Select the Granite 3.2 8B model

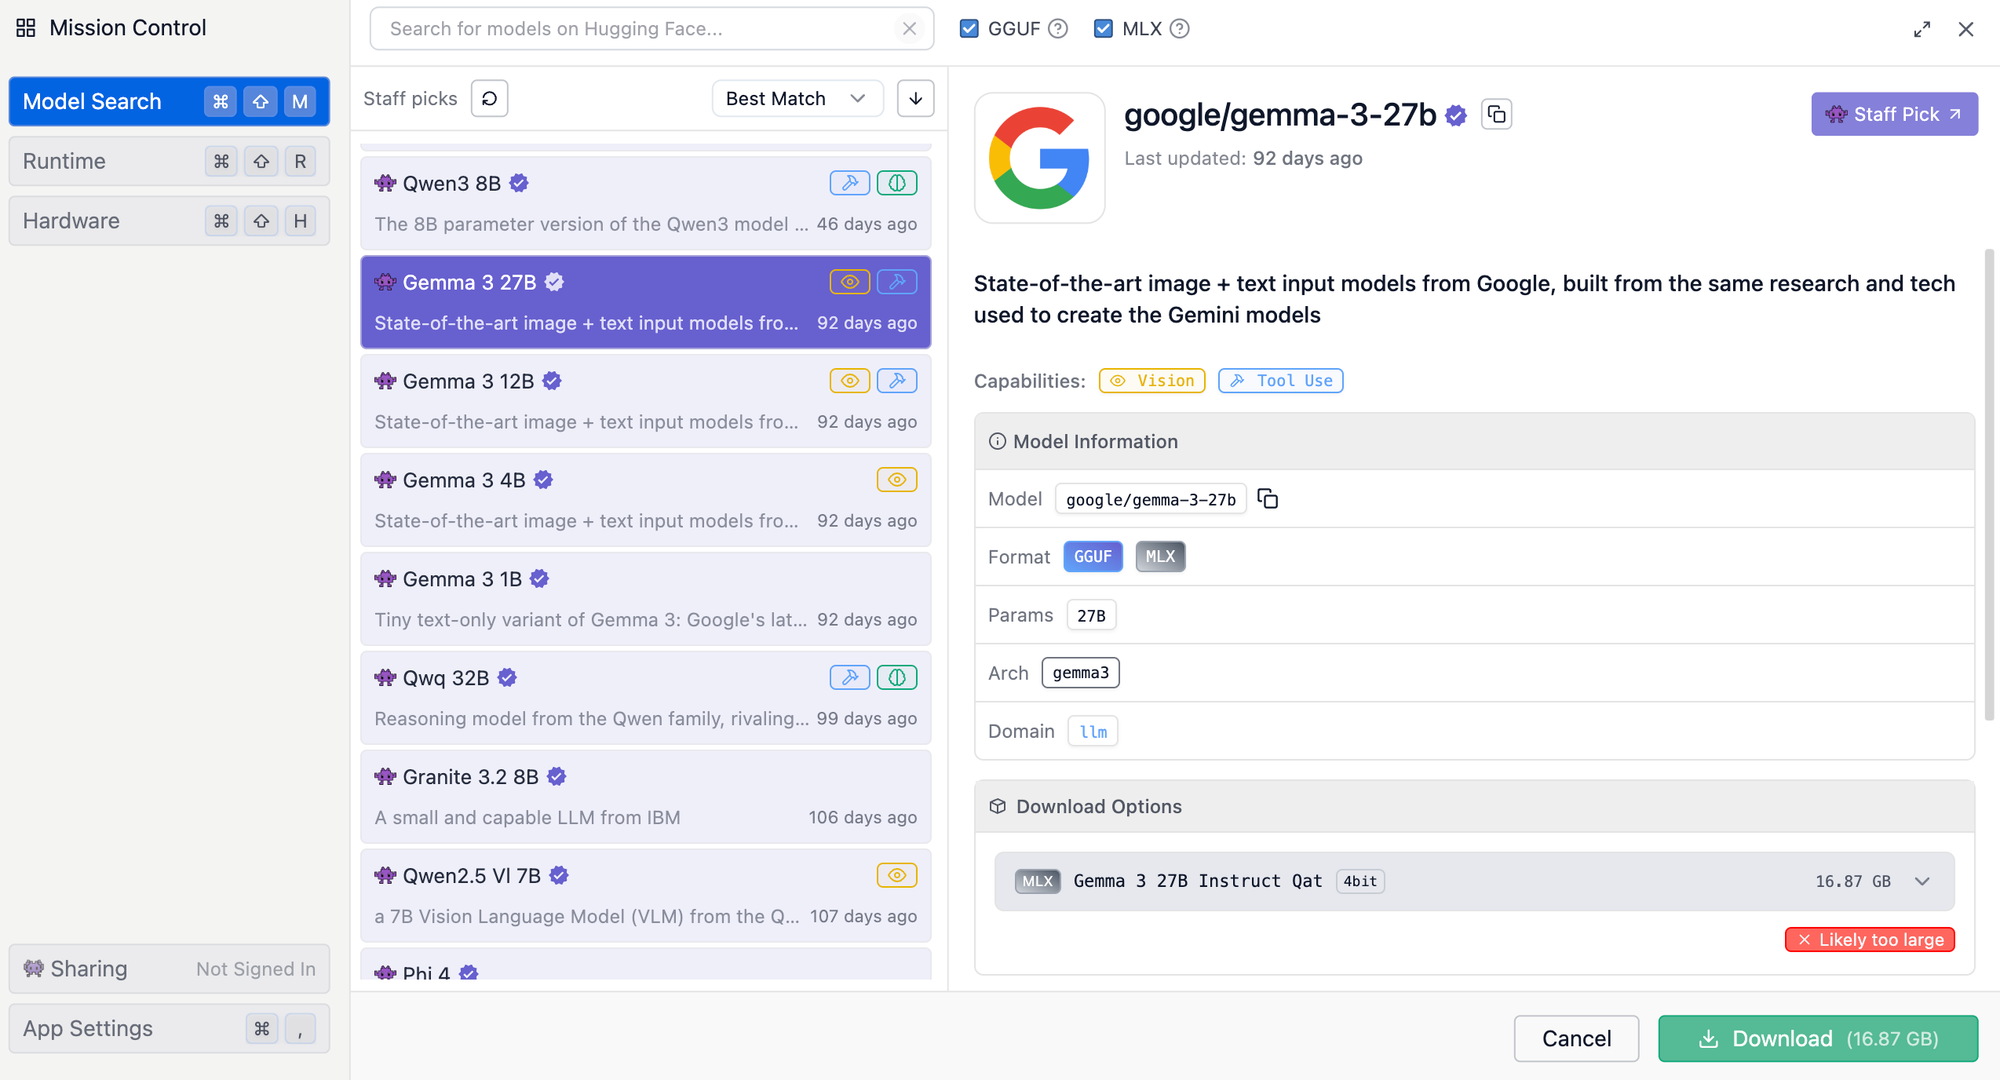(x=646, y=797)
